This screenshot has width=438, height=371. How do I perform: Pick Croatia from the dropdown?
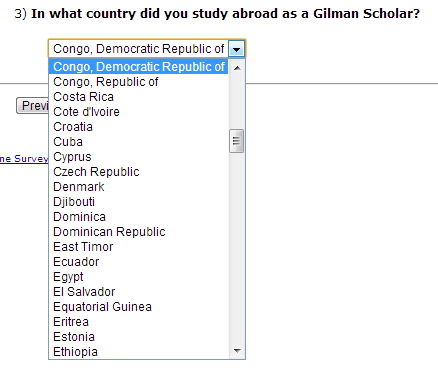(x=139, y=127)
